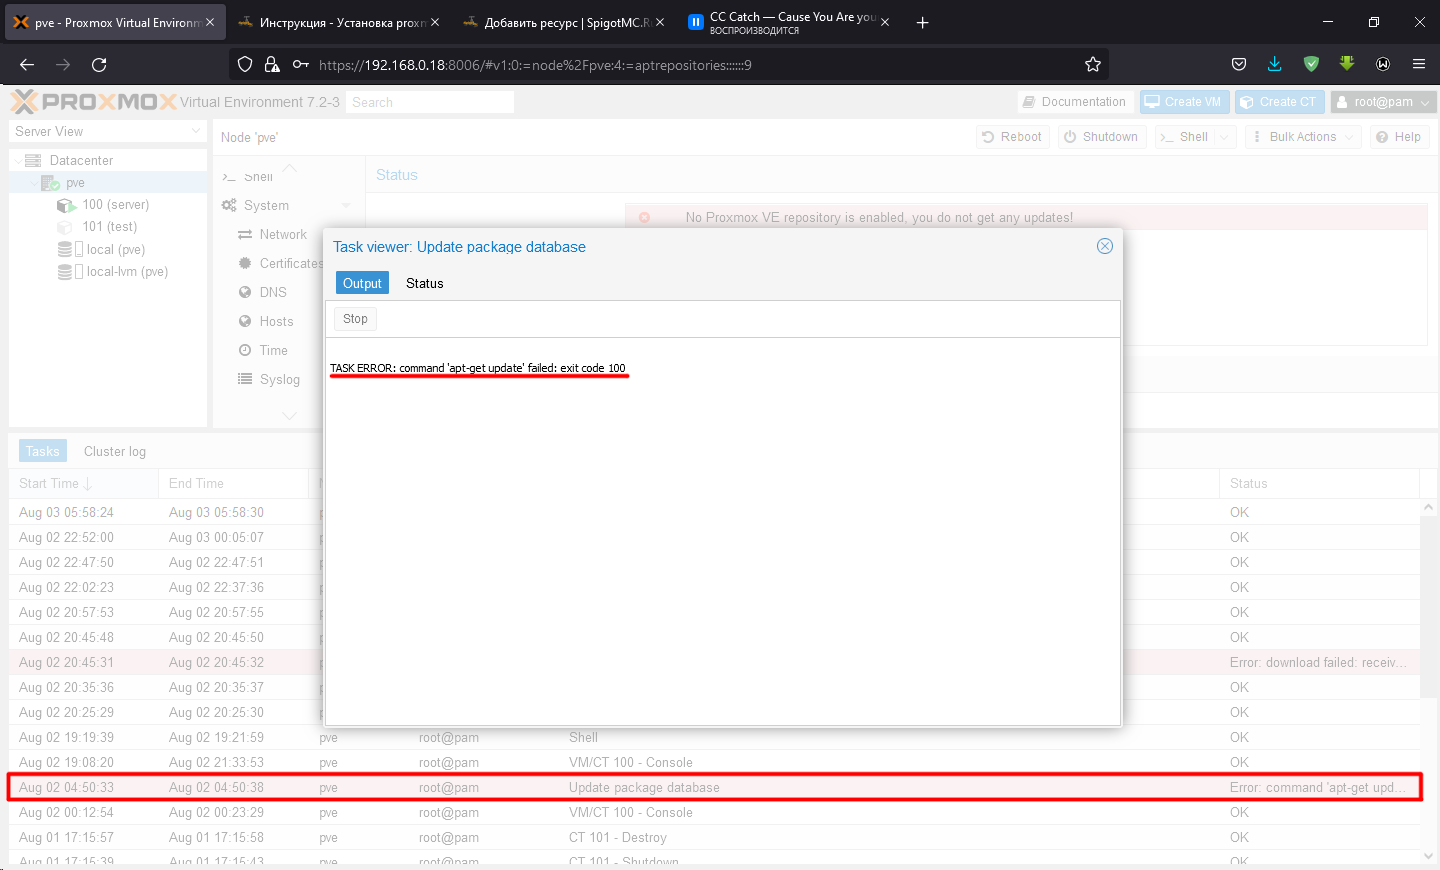
Task: Close the Task viewer dialog
Action: point(1105,246)
